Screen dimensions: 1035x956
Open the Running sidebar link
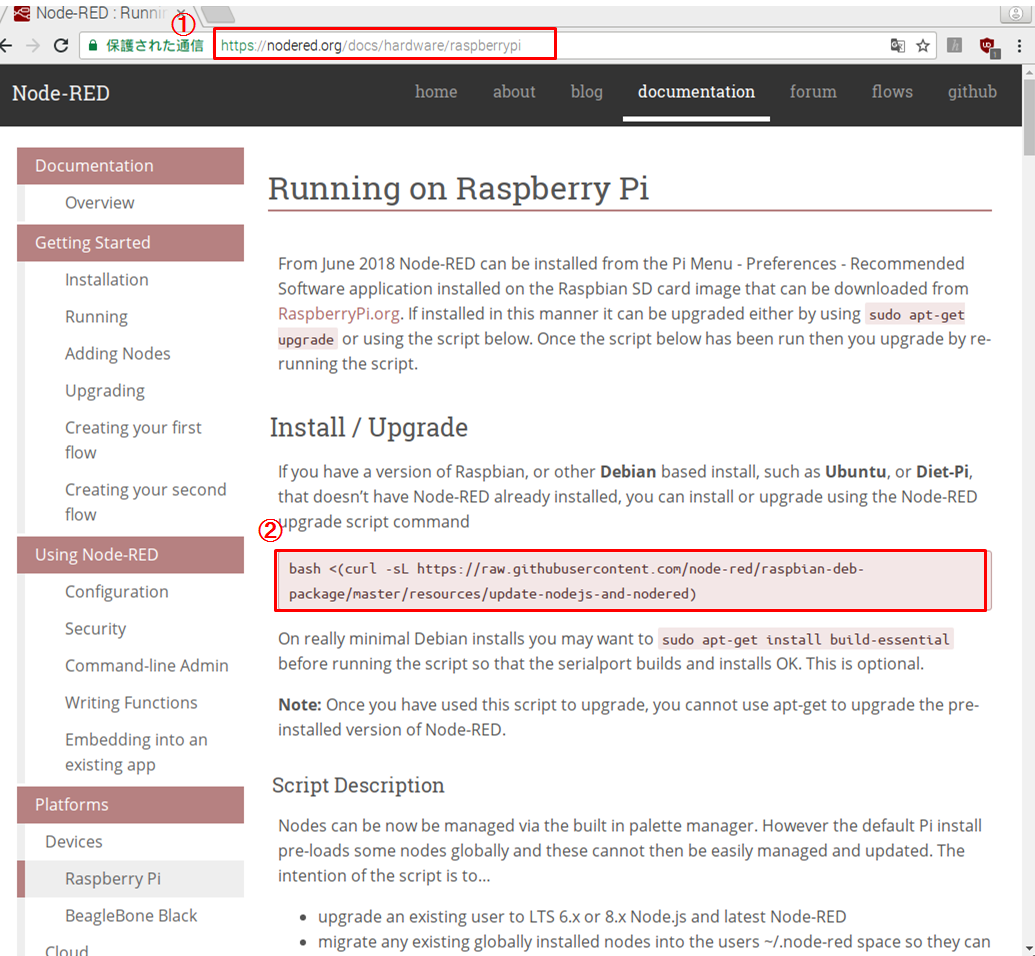coord(96,317)
